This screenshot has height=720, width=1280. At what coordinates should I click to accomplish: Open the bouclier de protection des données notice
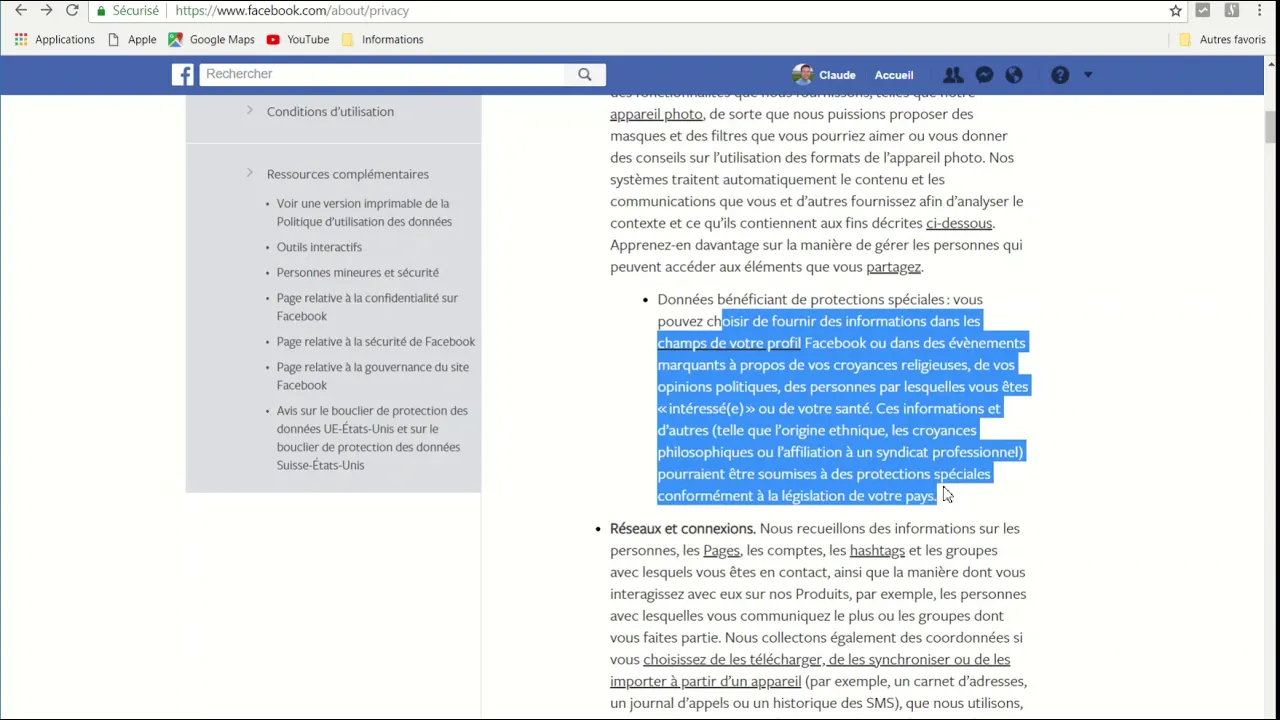tap(372, 438)
